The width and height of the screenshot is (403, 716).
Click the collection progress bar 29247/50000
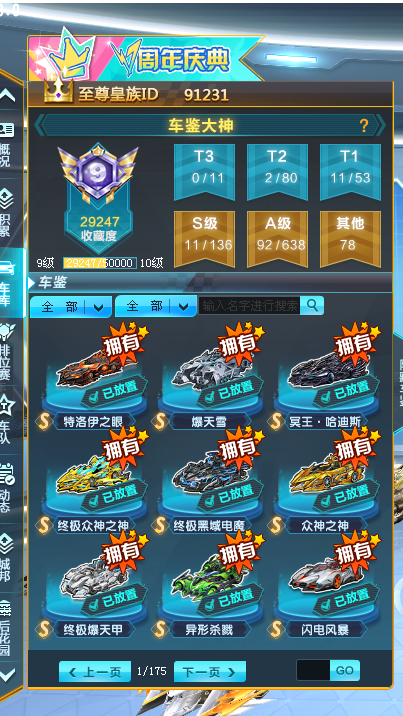[x=99, y=263]
